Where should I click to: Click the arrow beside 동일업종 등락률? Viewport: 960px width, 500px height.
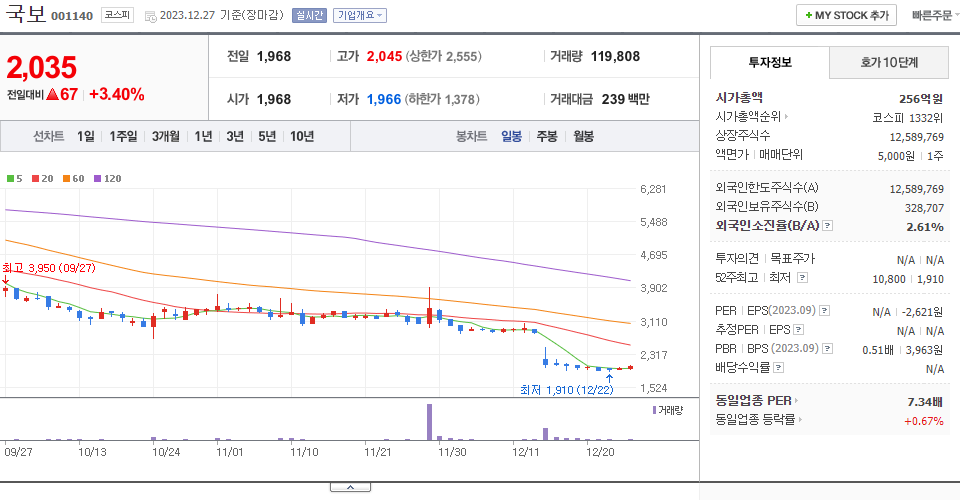[x=800, y=420]
